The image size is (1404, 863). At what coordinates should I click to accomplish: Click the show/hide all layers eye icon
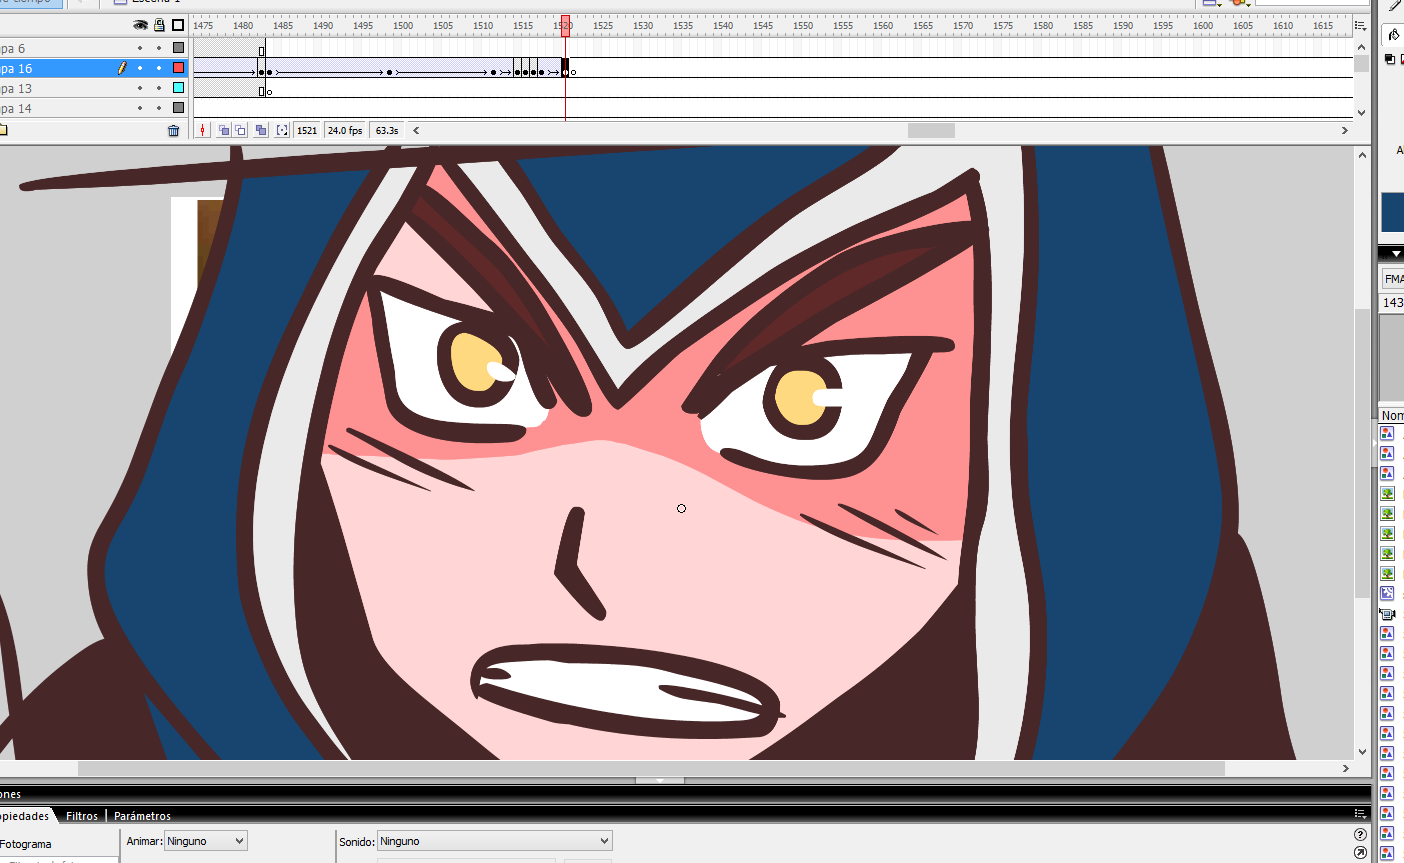(x=140, y=25)
